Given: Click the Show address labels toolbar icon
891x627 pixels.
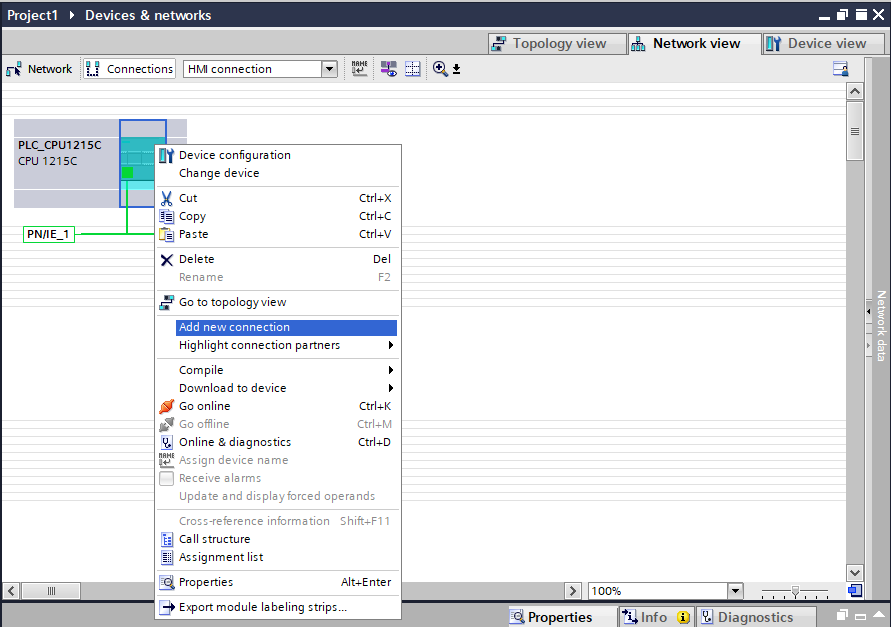Looking at the screenshot, I should tap(388, 69).
